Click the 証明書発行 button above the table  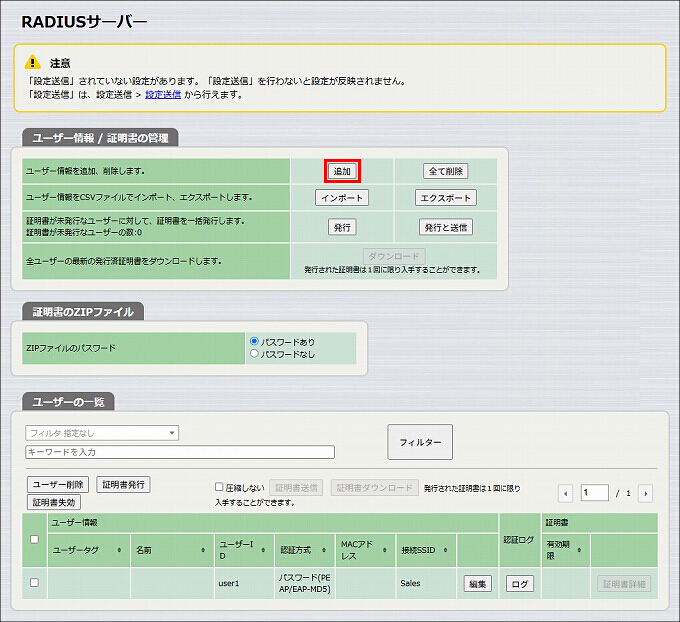coord(123,485)
